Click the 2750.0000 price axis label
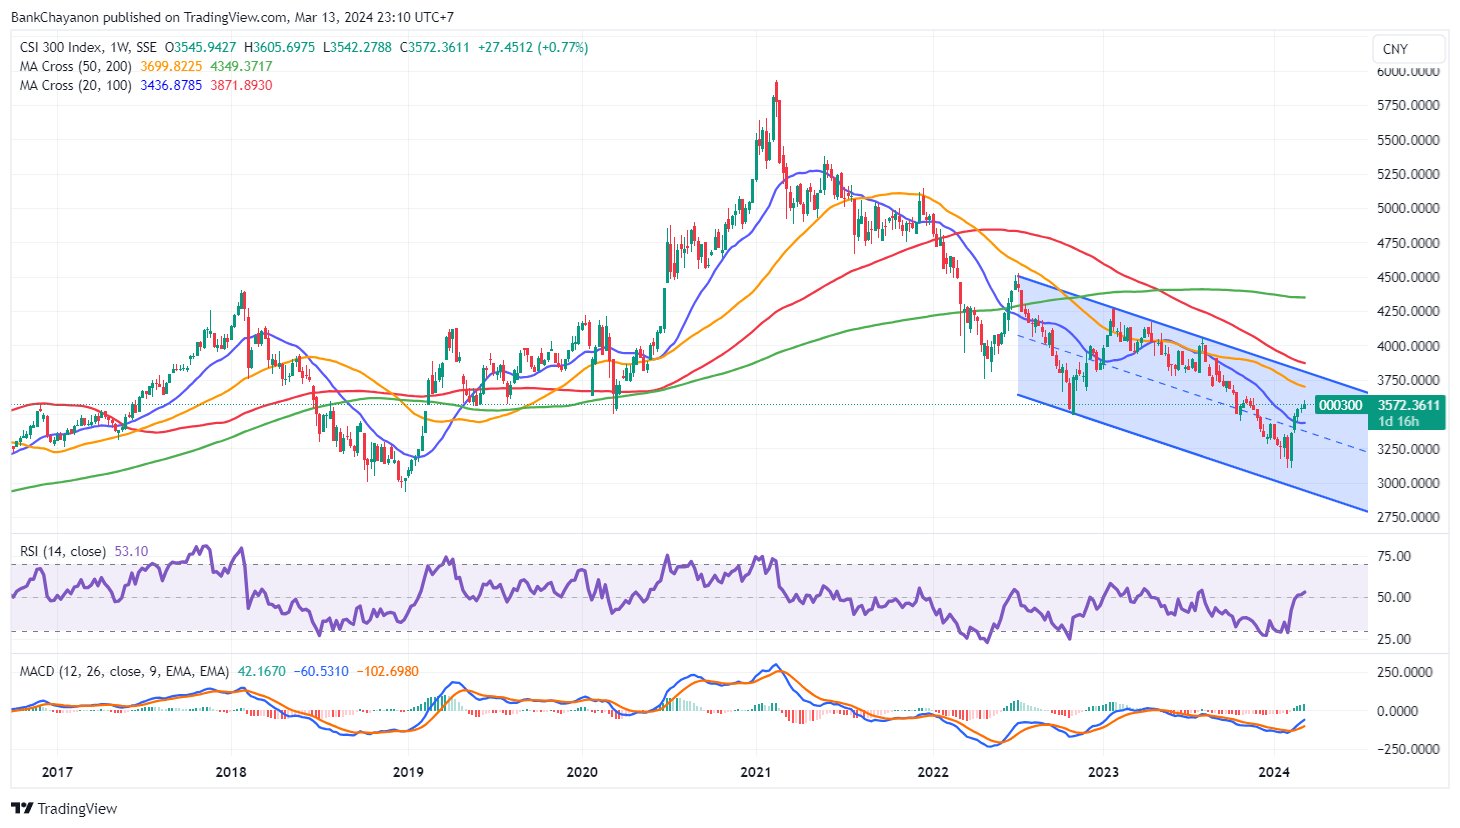Viewport: 1460px width, 828px height. click(x=1408, y=517)
